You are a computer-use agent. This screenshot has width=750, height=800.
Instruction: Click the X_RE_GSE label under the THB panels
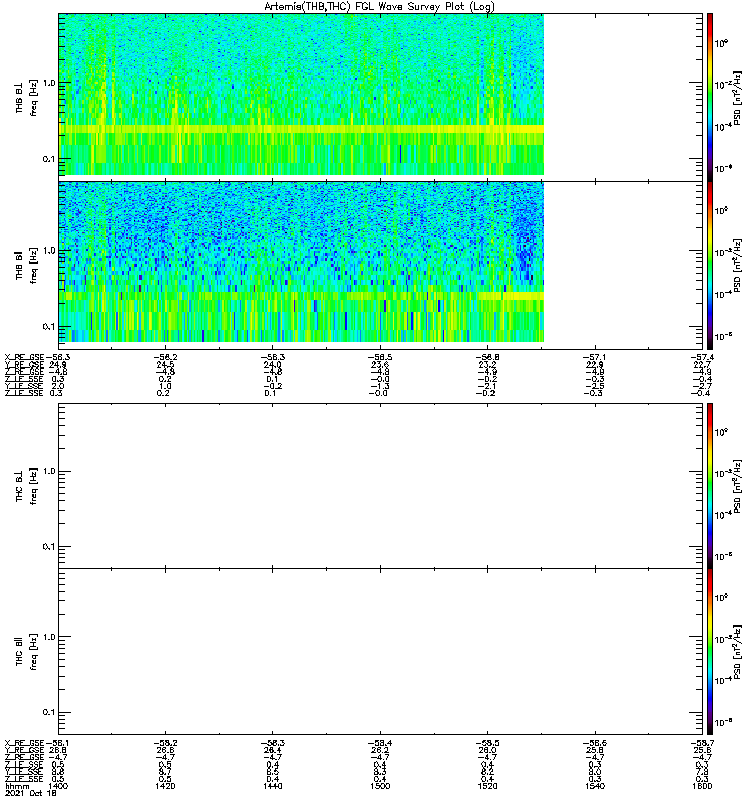[x=24, y=357]
